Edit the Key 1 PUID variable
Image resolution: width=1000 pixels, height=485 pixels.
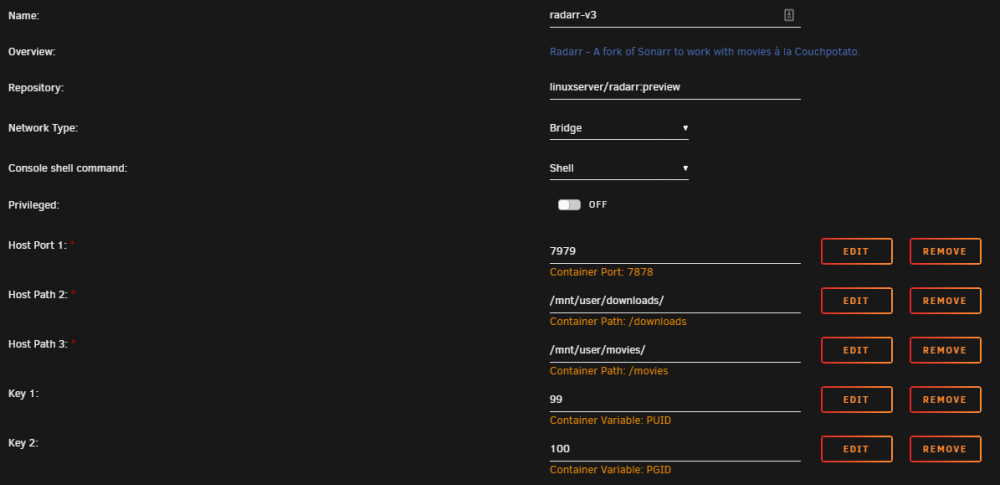click(856, 399)
